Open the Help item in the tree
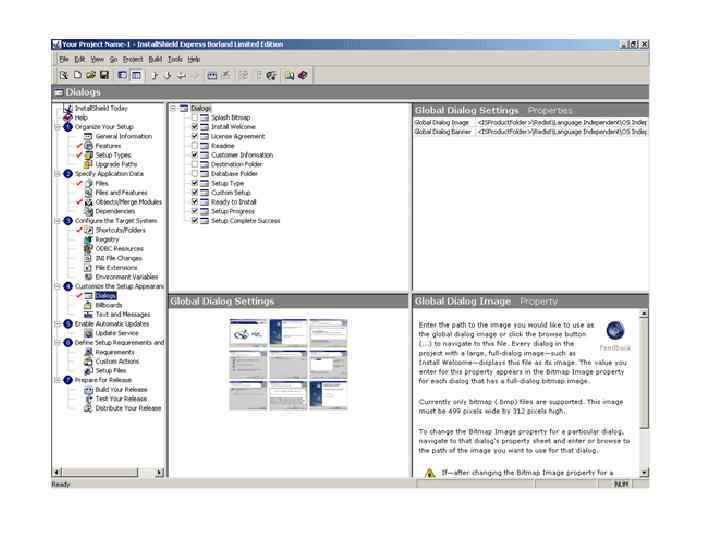This screenshot has width=720, height=540. tap(81, 118)
